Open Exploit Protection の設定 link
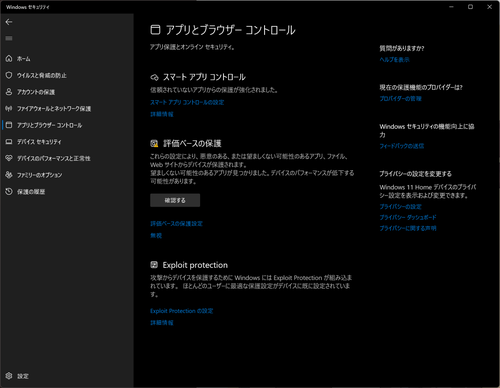The height and width of the screenshot is (388, 500). [x=181, y=311]
